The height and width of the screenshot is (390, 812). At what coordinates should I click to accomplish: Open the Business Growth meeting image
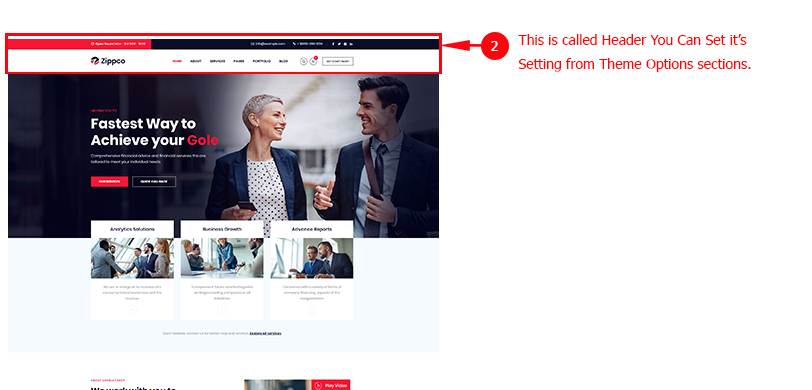(222, 258)
